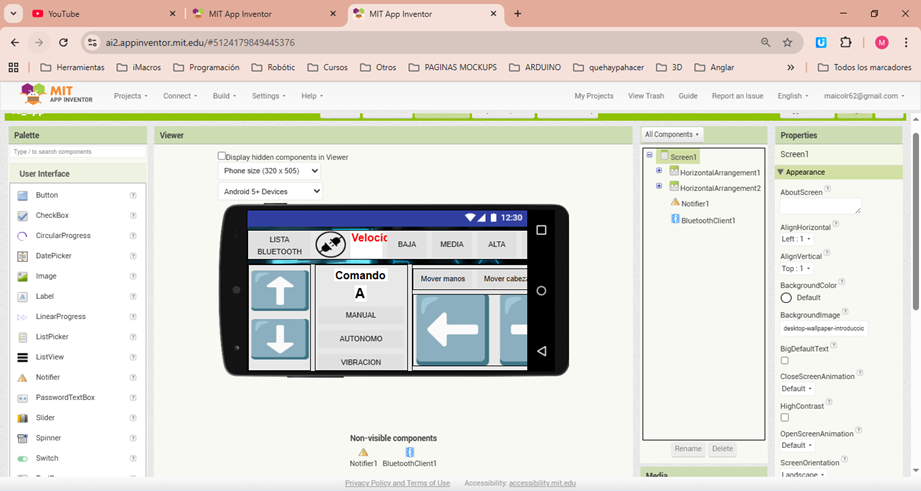The image size is (921, 491).
Task: Click the large left arrow image button
Action: pos(451,329)
